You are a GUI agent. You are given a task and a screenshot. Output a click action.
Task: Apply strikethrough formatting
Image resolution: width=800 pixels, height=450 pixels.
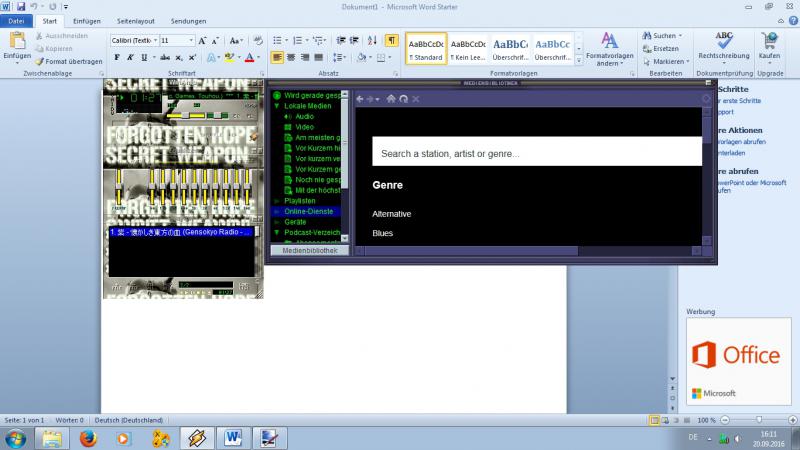click(165, 58)
